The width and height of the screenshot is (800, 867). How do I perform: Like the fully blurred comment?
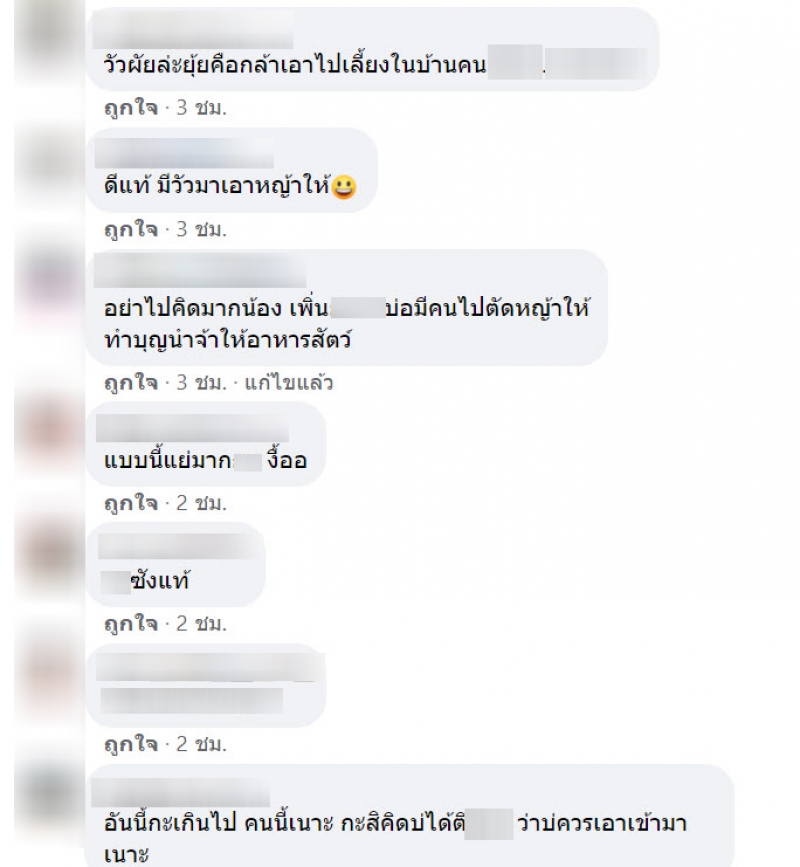(x=130, y=744)
